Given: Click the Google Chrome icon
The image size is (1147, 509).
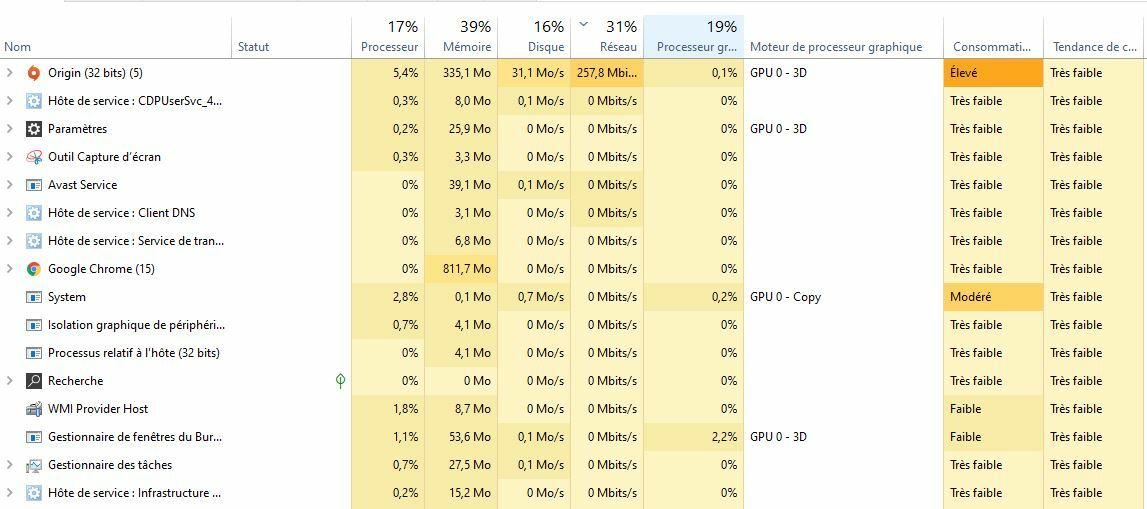Looking at the screenshot, I should 33,269.
